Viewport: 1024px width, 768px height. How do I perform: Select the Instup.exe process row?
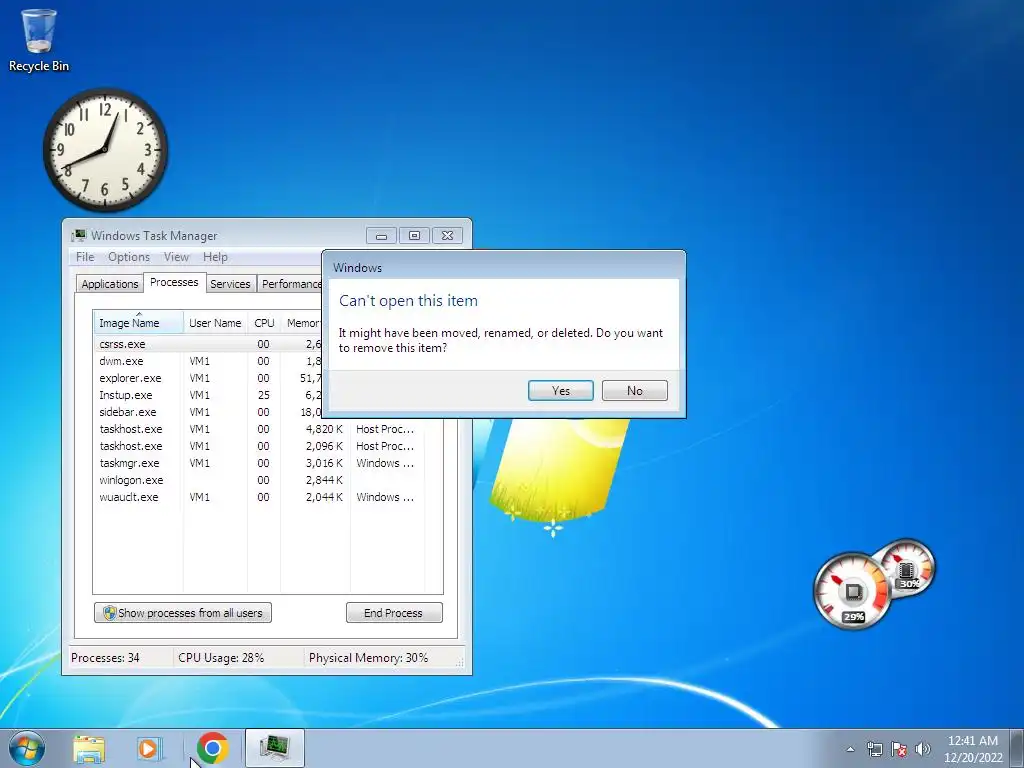click(x=208, y=395)
